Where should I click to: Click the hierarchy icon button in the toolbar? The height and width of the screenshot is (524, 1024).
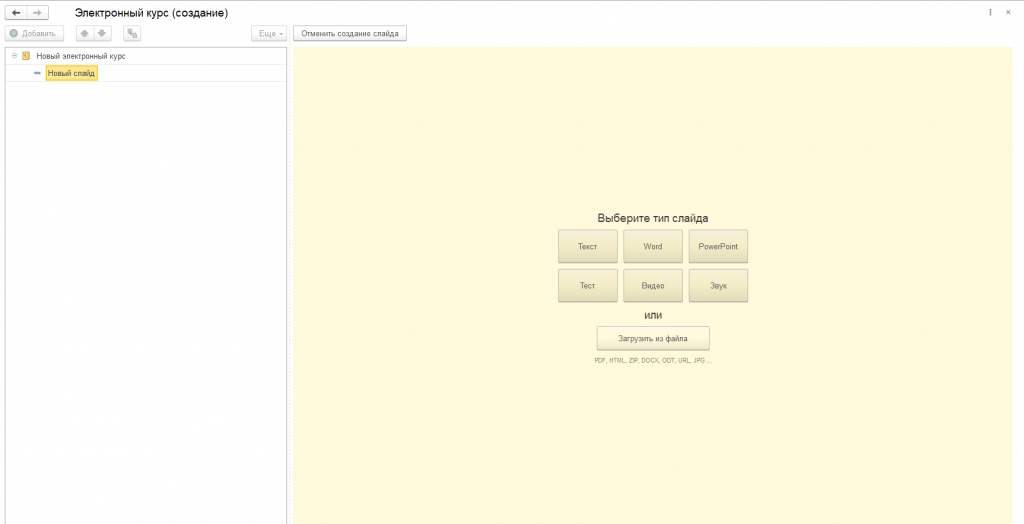click(132, 33)
